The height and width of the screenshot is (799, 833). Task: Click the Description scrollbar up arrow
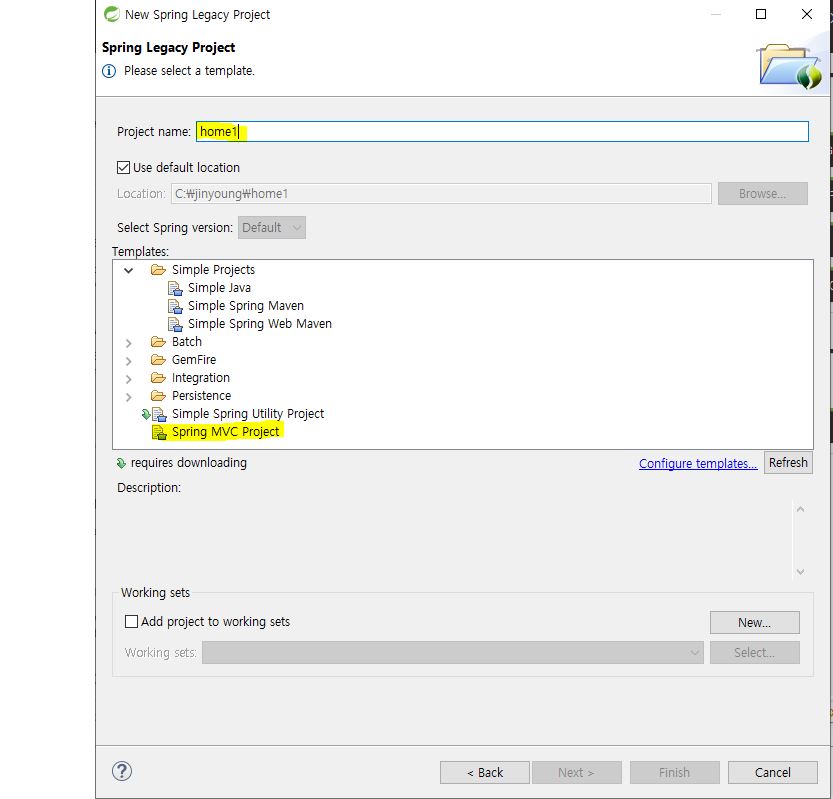pyautogui.click(x=800, y=509)
